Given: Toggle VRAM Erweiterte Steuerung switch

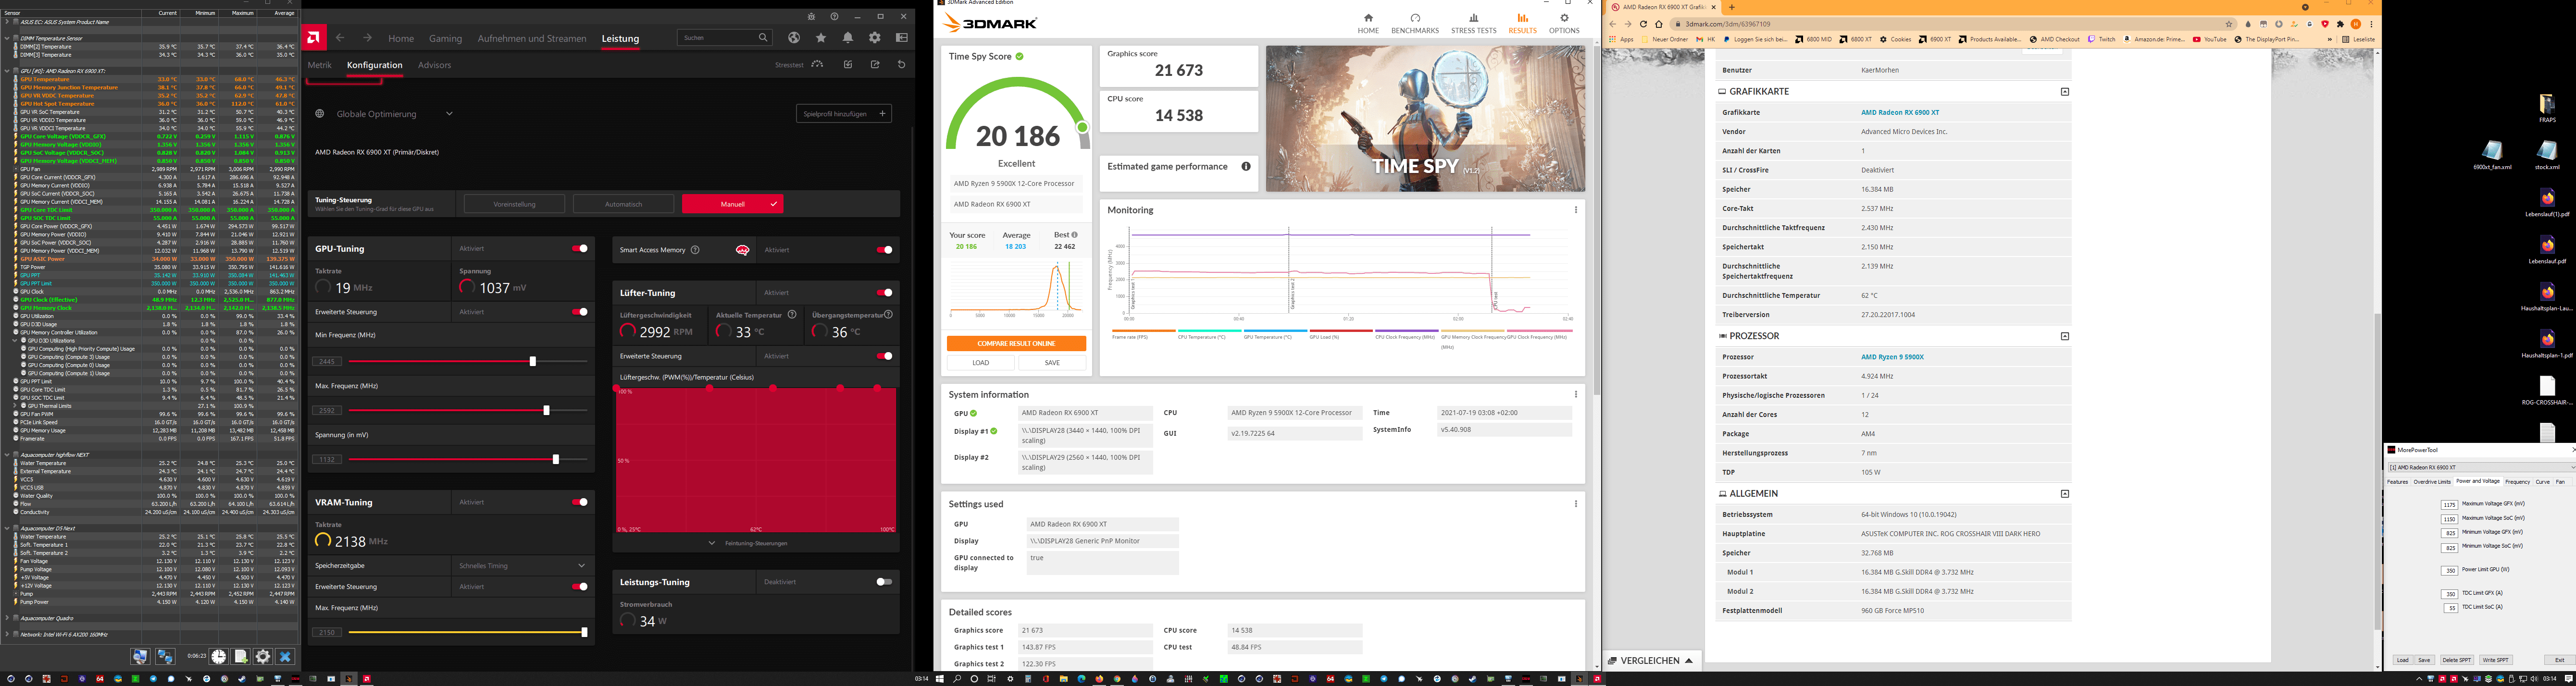Looking at the screenshot, I should [x=580, y=587].
